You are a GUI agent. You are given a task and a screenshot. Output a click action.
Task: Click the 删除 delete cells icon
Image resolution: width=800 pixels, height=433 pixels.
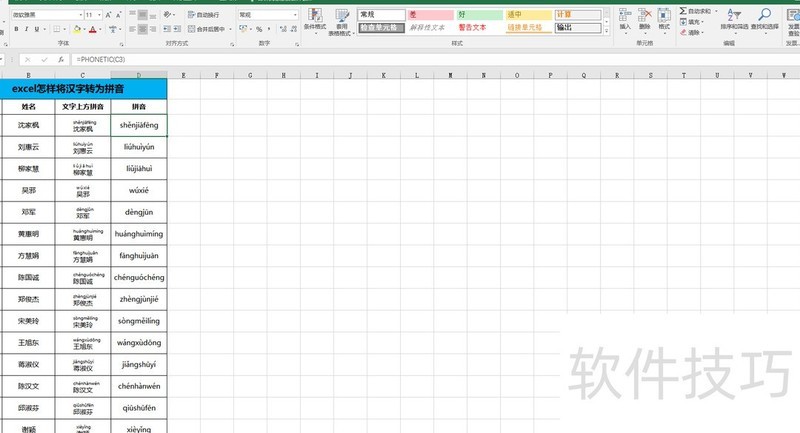click(643, 18)
